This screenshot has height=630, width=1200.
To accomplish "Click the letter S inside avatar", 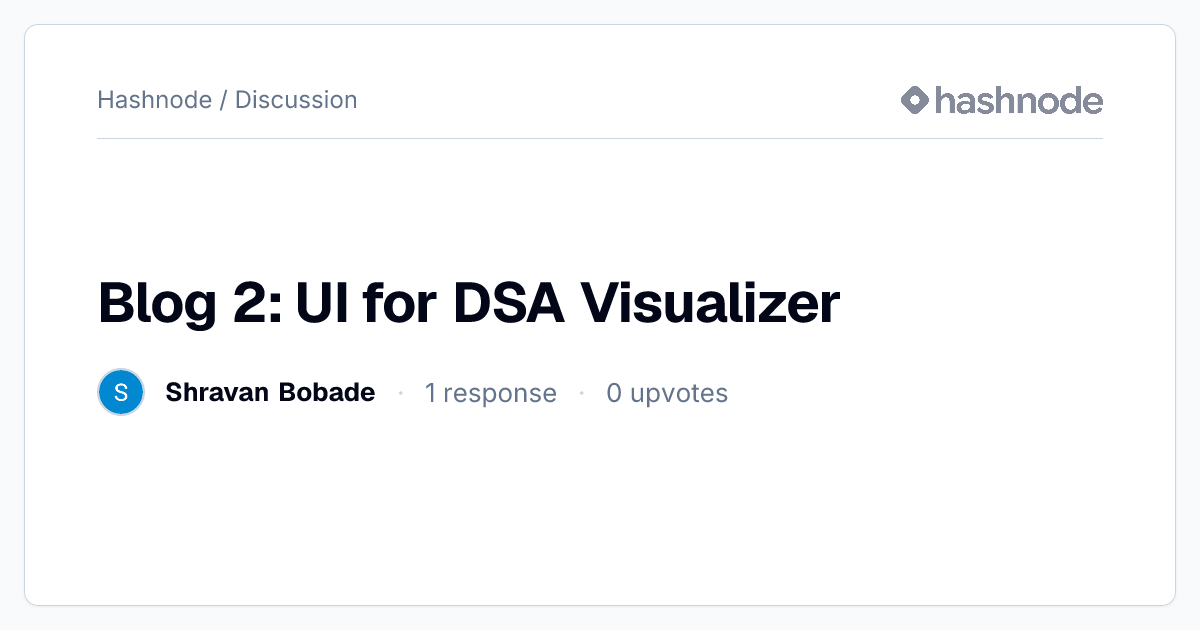I will coord(121,392).
